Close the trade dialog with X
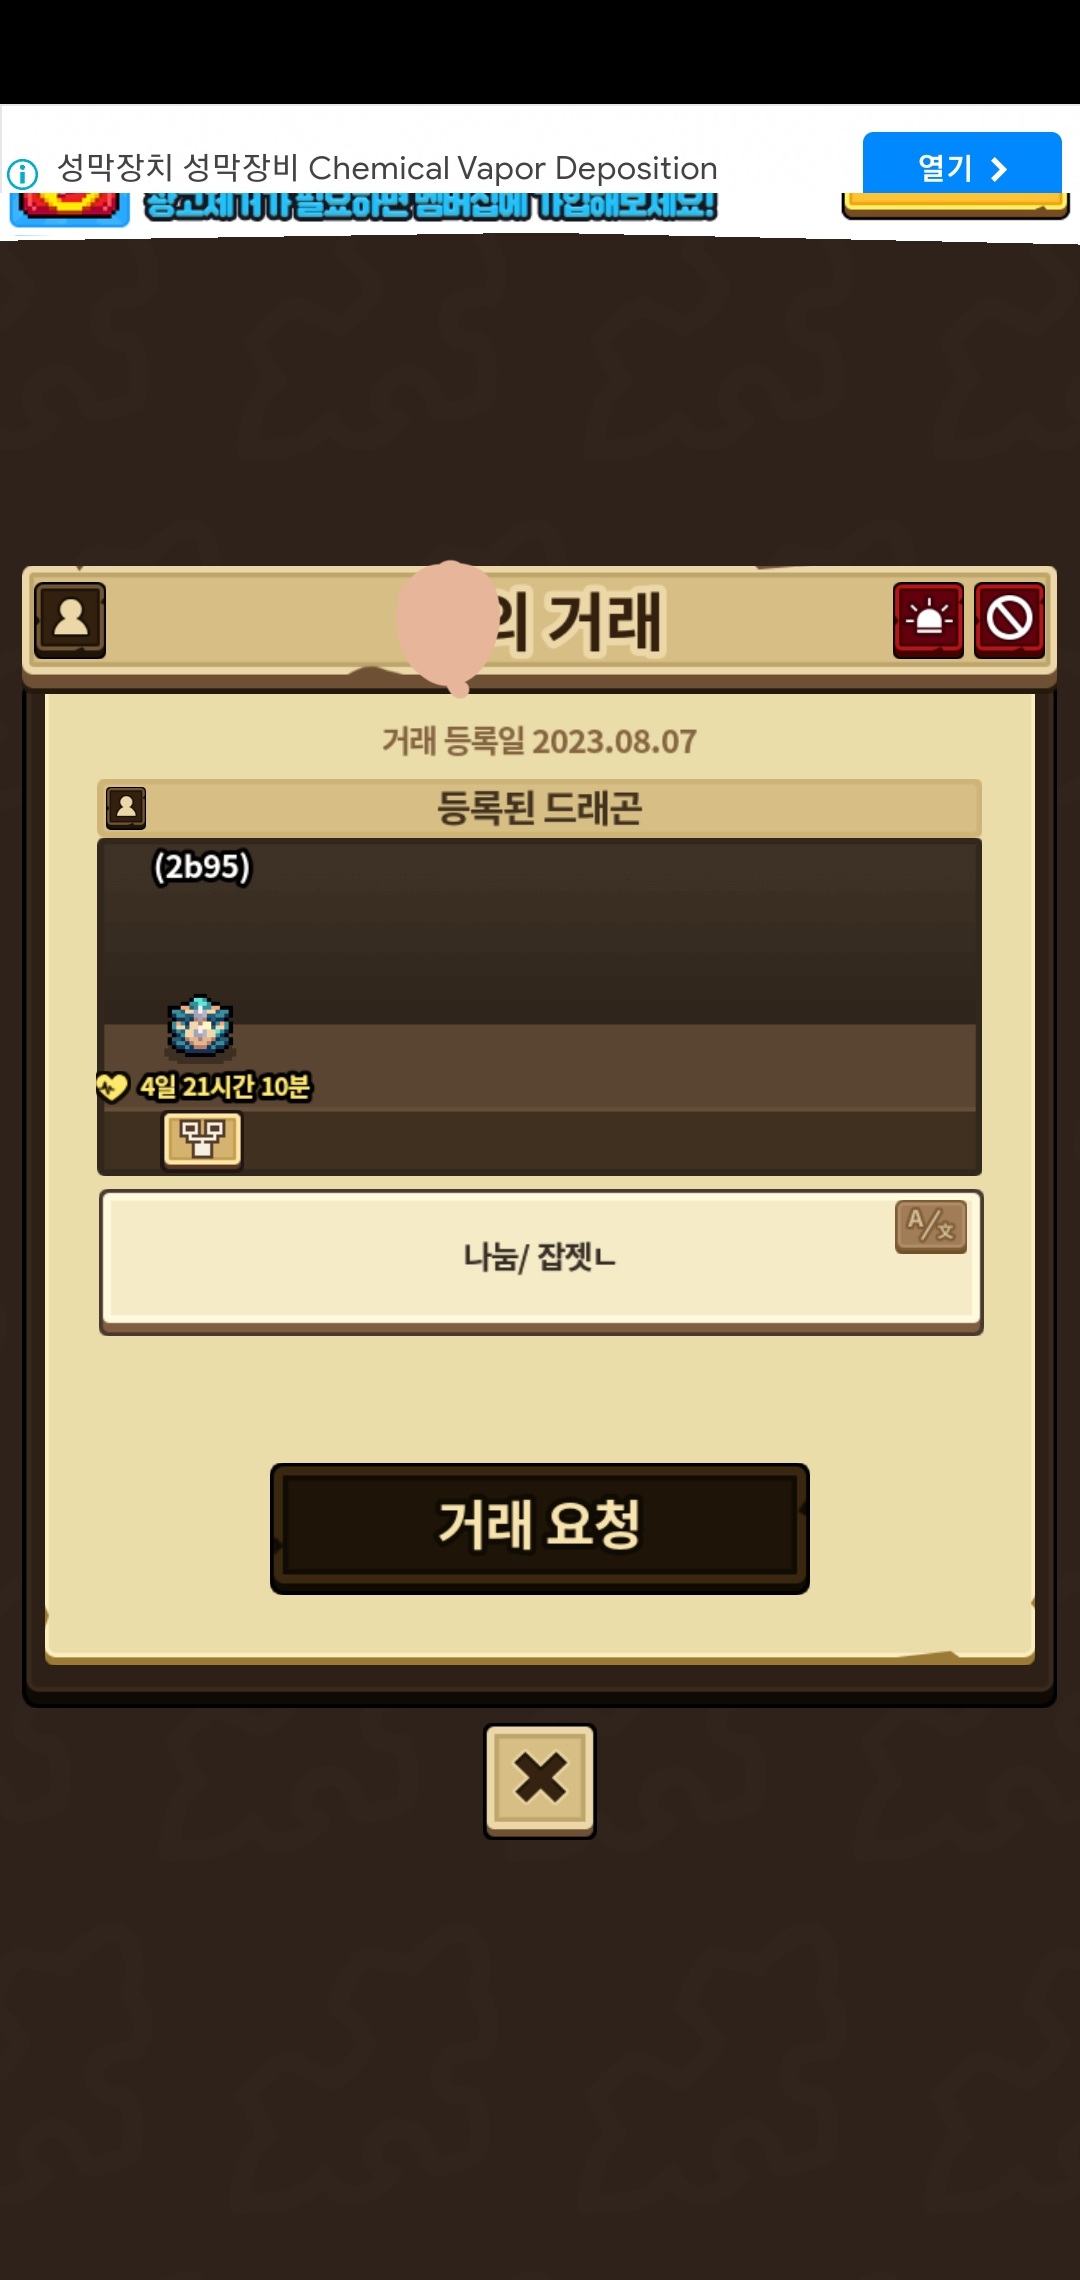Viewport: 1080px width, 2280px height. click(x=540, y=1780)
